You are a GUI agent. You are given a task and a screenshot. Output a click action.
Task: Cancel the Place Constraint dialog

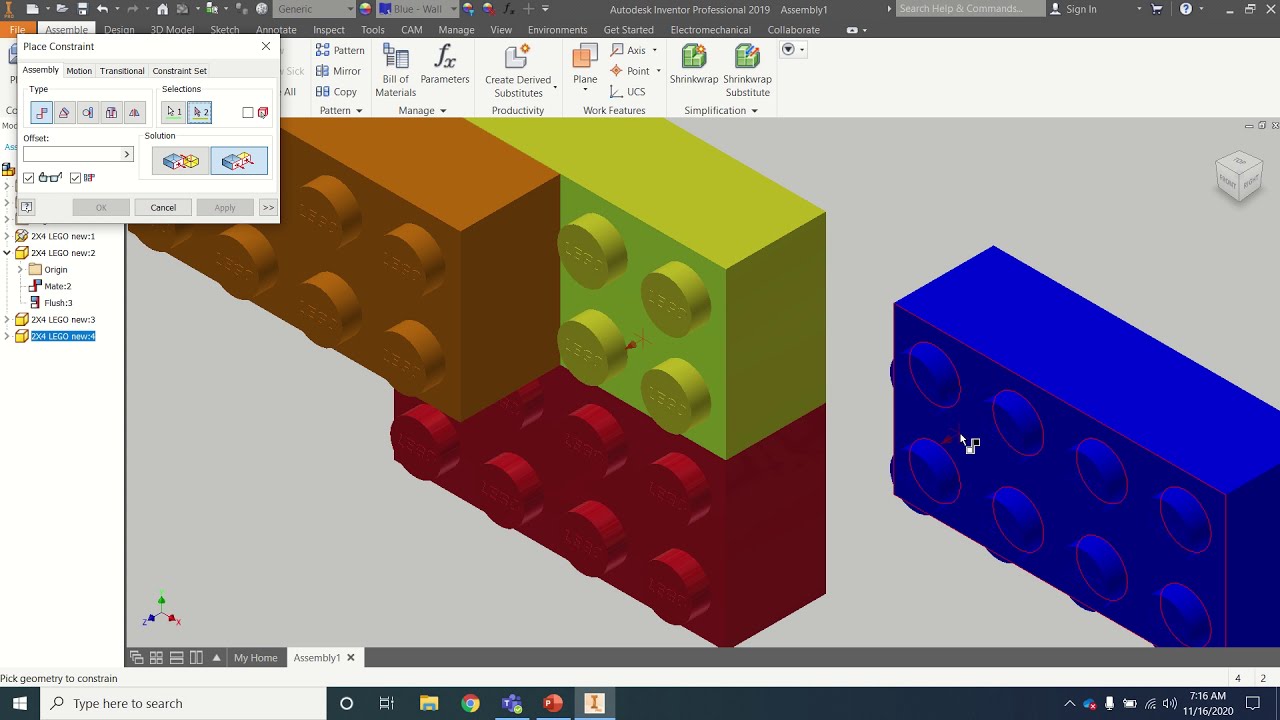(x=163, y=207)
